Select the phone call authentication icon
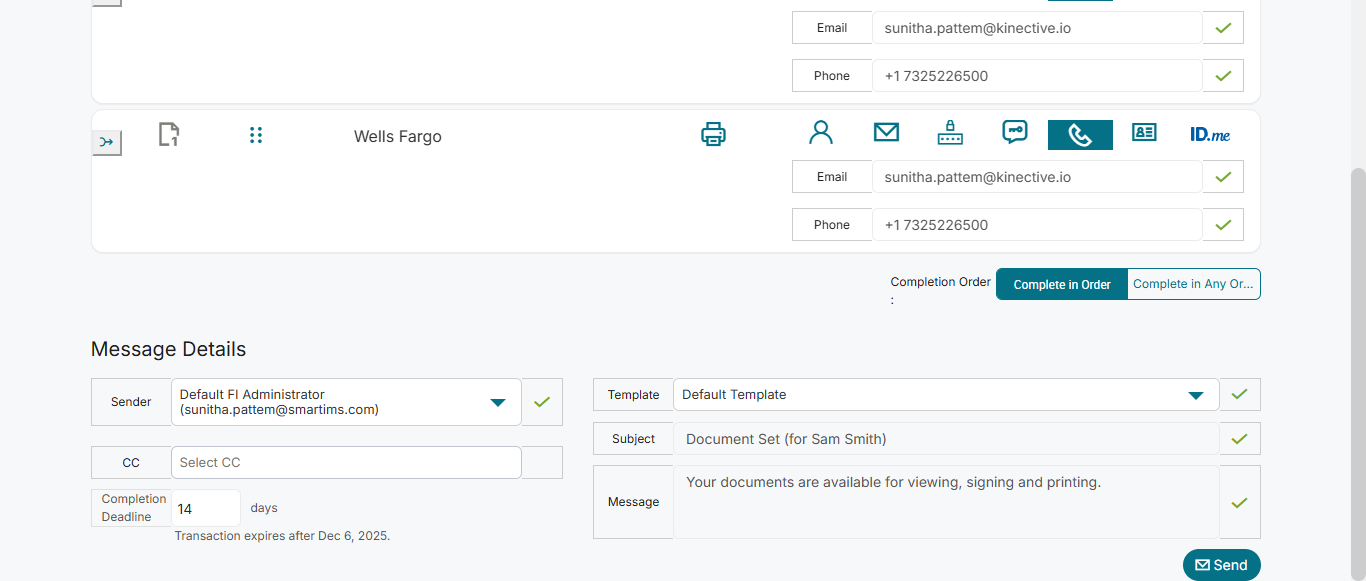 [1080, 135]
